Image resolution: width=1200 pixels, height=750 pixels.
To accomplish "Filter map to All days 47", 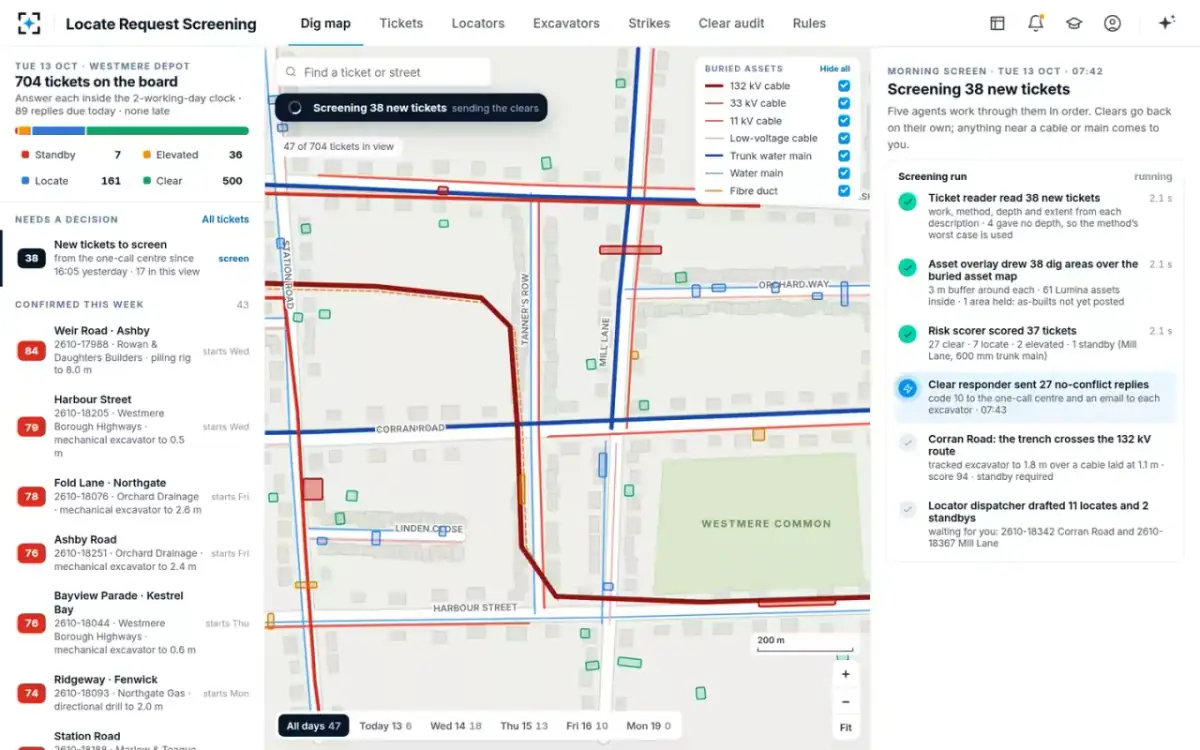I will [x=314, y=726].
